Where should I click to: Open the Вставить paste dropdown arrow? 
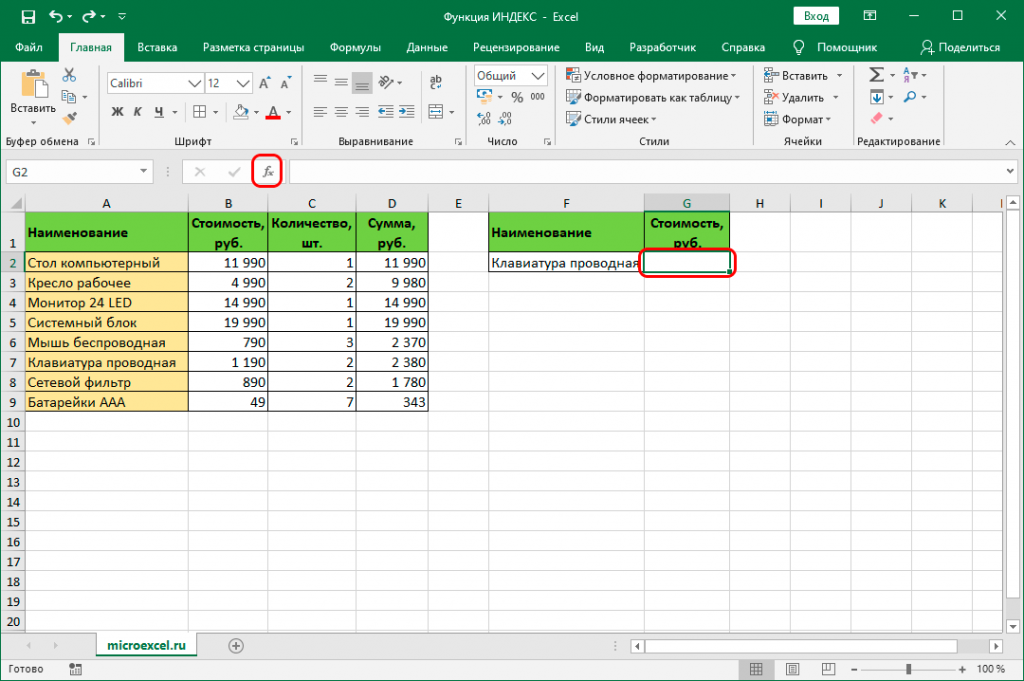click(x=33, y=123)
